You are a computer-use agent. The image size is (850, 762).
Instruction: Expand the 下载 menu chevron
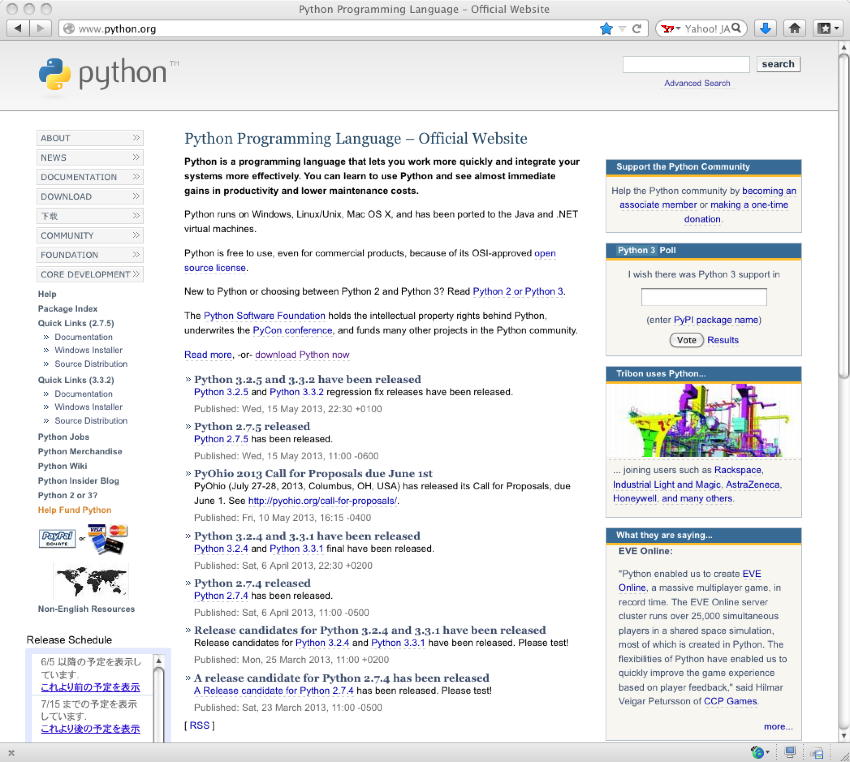tap(136, 216)
